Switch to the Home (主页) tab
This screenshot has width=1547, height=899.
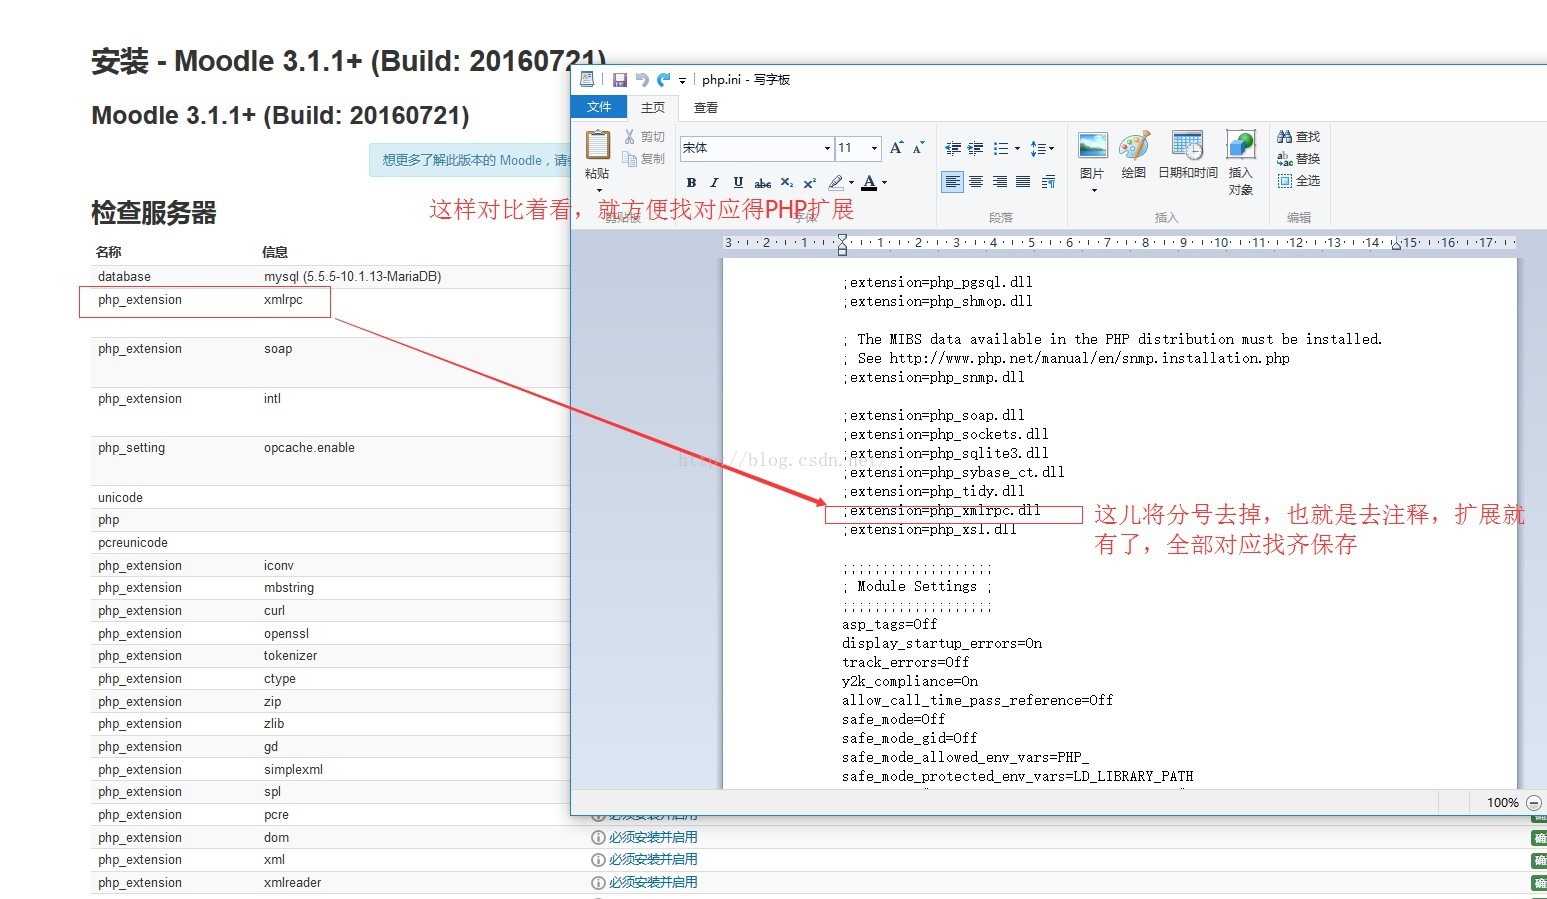point(653,107)
